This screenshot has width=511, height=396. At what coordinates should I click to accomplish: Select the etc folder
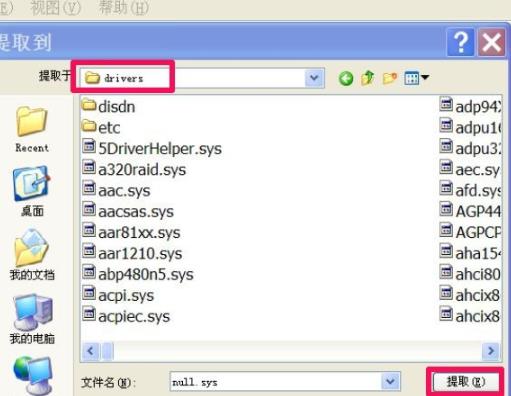click(x=101, y=127)
